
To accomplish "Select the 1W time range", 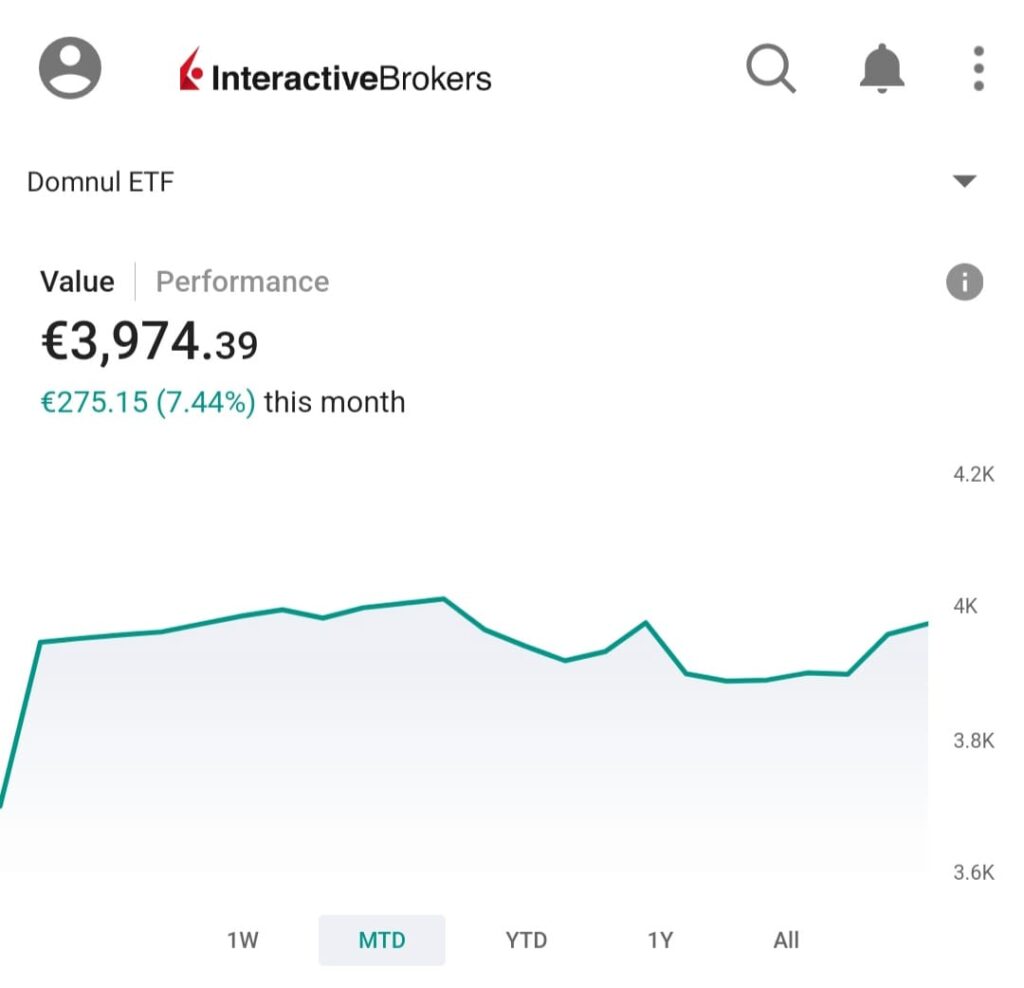I will [x=243, y=940].
